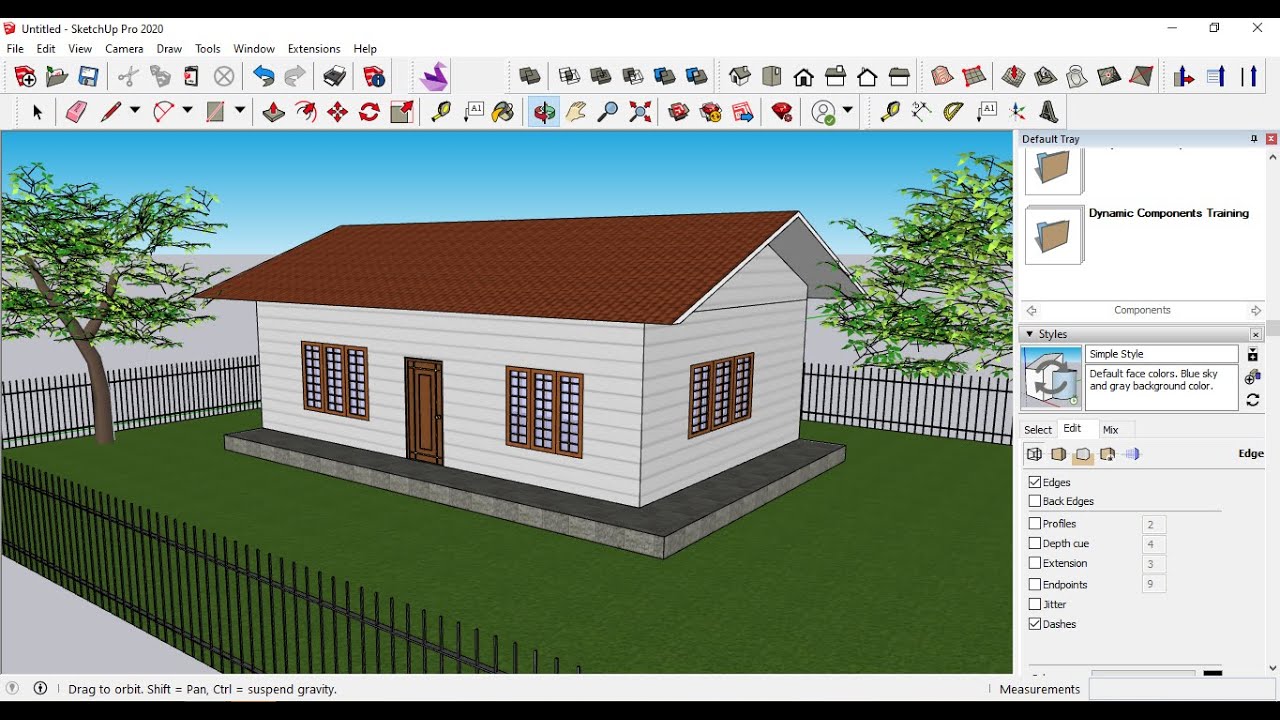Click the Simple Style preview thumbnail
The width and height of the screenshot is (1280, 720).
[x=1051, y=378]
